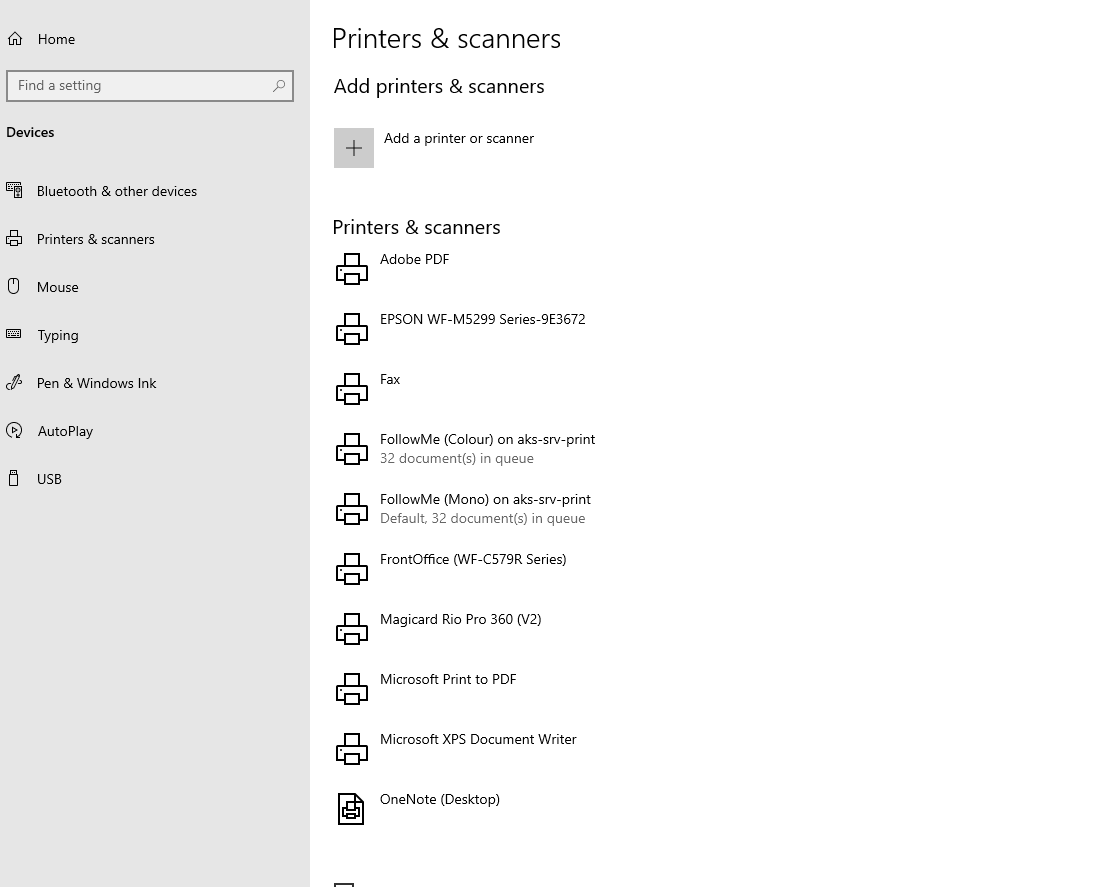Screen dimensions: 1100x887
Task: Open Typing settings
Action: [58, 335]
